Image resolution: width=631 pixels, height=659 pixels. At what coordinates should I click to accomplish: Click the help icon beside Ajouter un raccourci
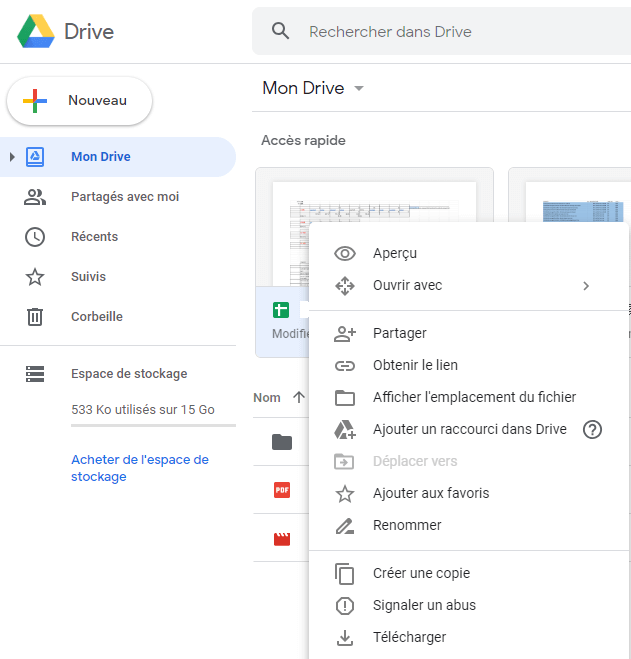tap(593, 429)
